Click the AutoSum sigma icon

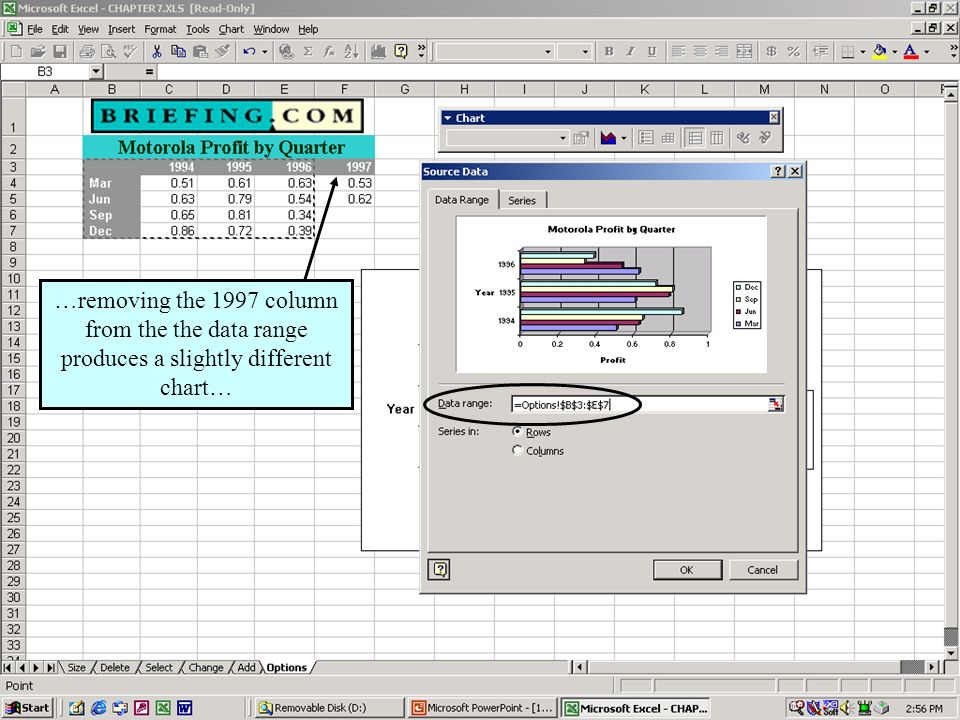308,51
